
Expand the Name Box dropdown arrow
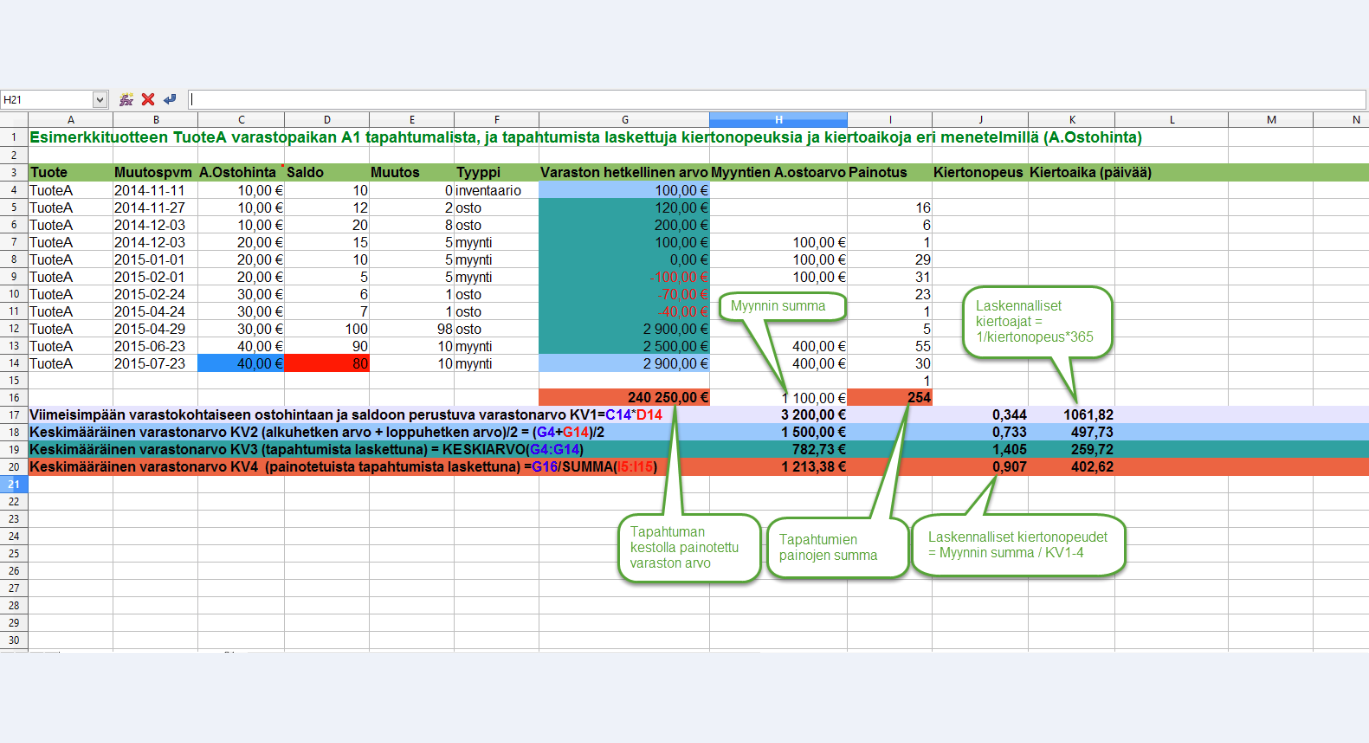pyautogui.click(x=100, y=100)
